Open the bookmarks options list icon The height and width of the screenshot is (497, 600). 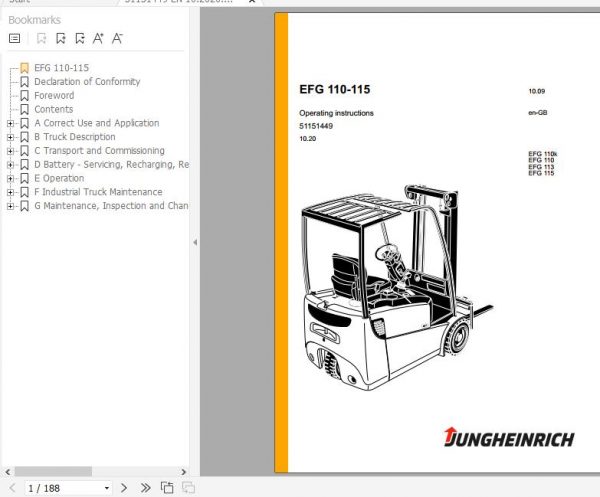tap(15, 38)
